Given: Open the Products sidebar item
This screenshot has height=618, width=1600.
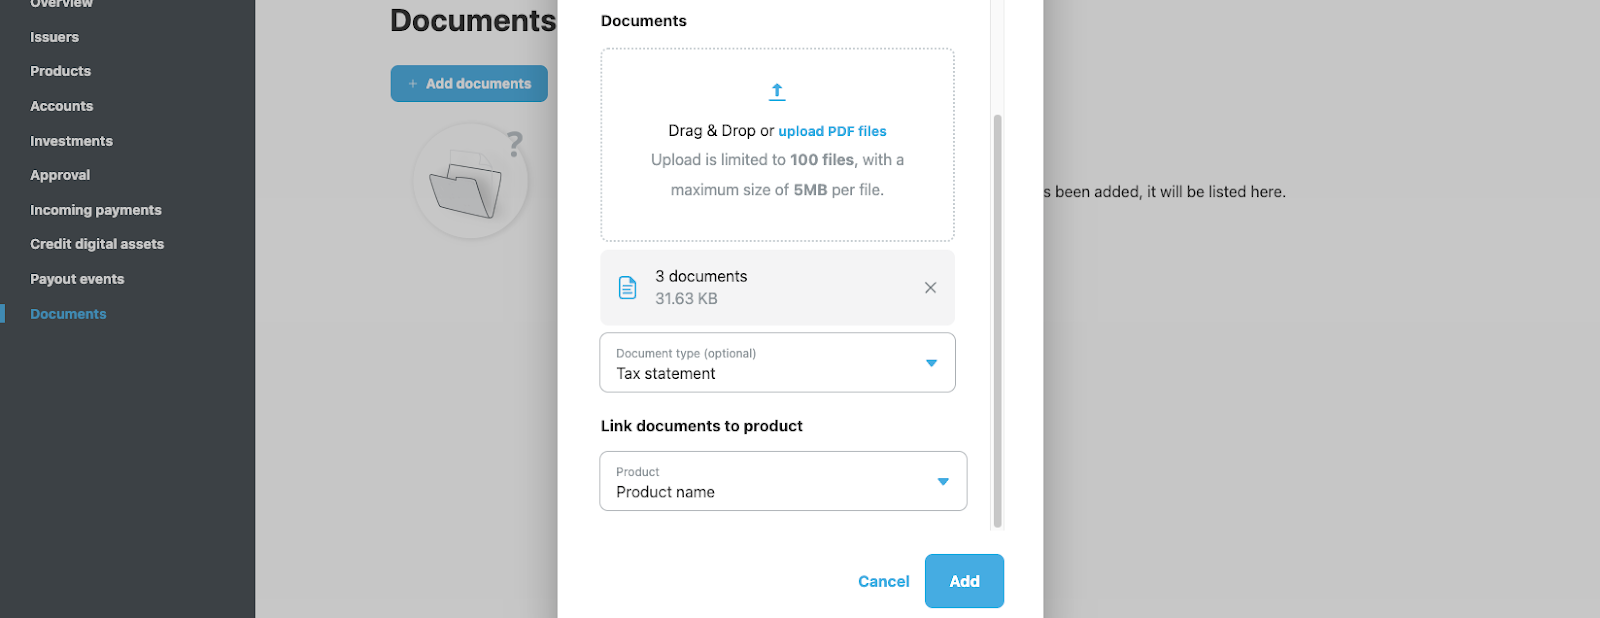Looking at the screenshot, I should (60, 71).
